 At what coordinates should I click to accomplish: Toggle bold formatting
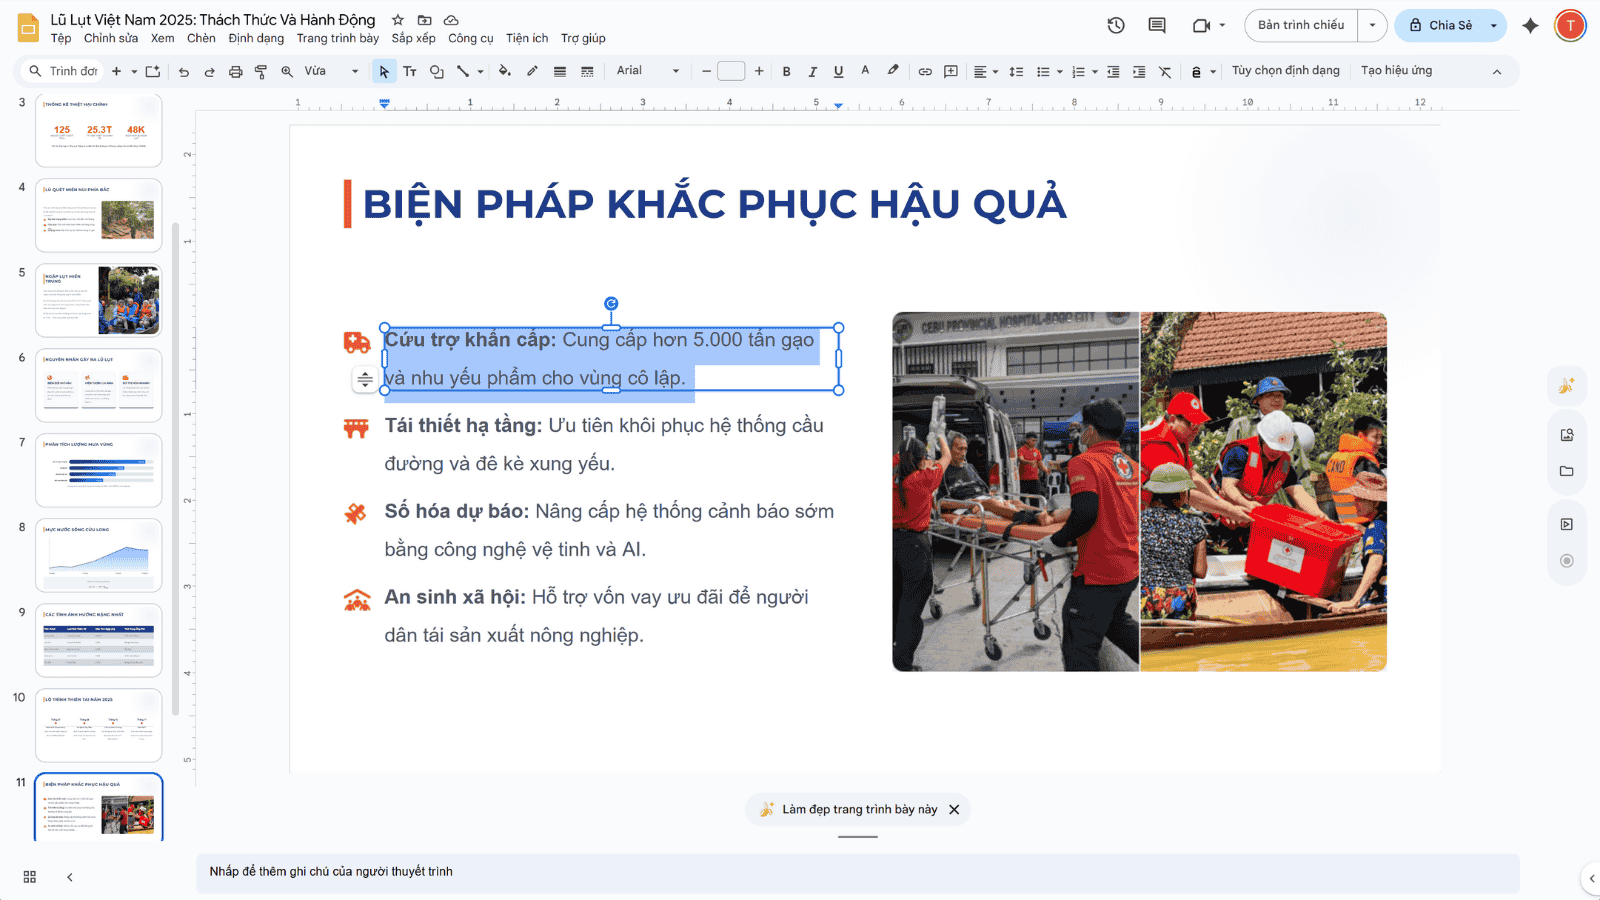[x=787, y=71]
